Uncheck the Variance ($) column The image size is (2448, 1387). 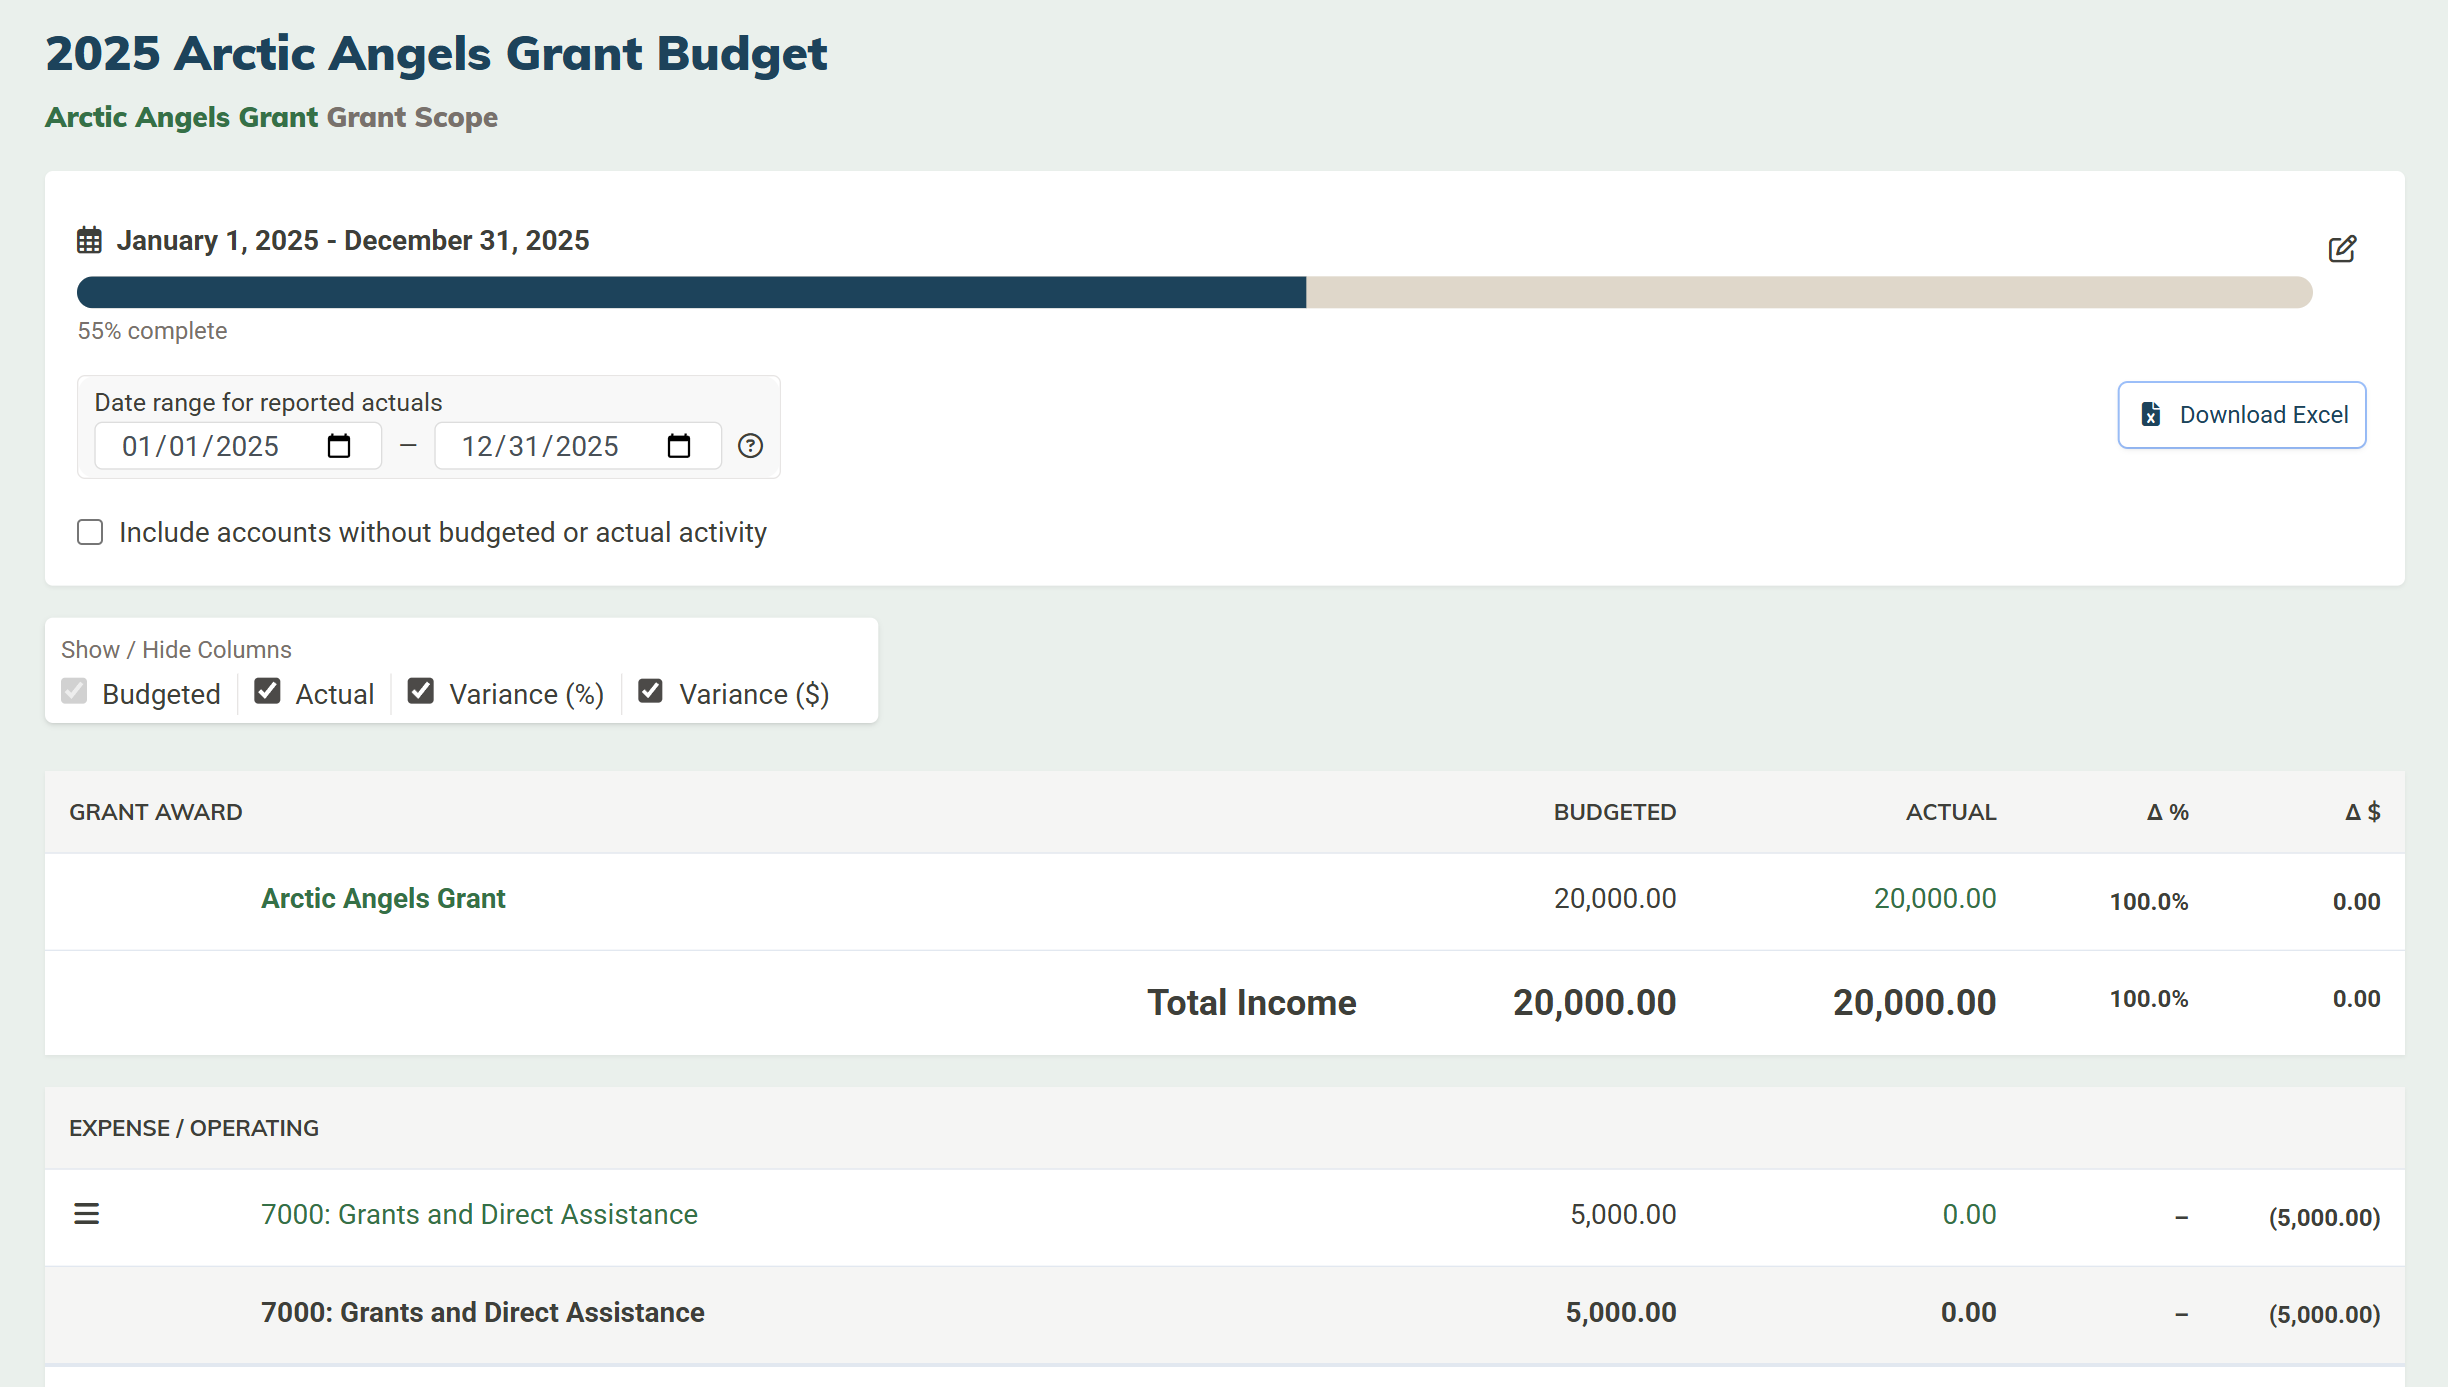tap(651, 691)
